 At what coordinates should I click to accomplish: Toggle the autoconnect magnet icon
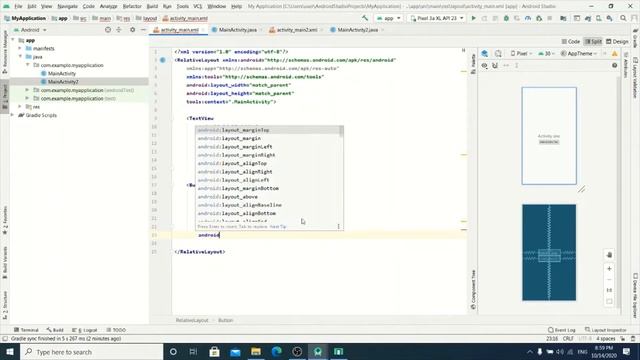pos(495,65)
